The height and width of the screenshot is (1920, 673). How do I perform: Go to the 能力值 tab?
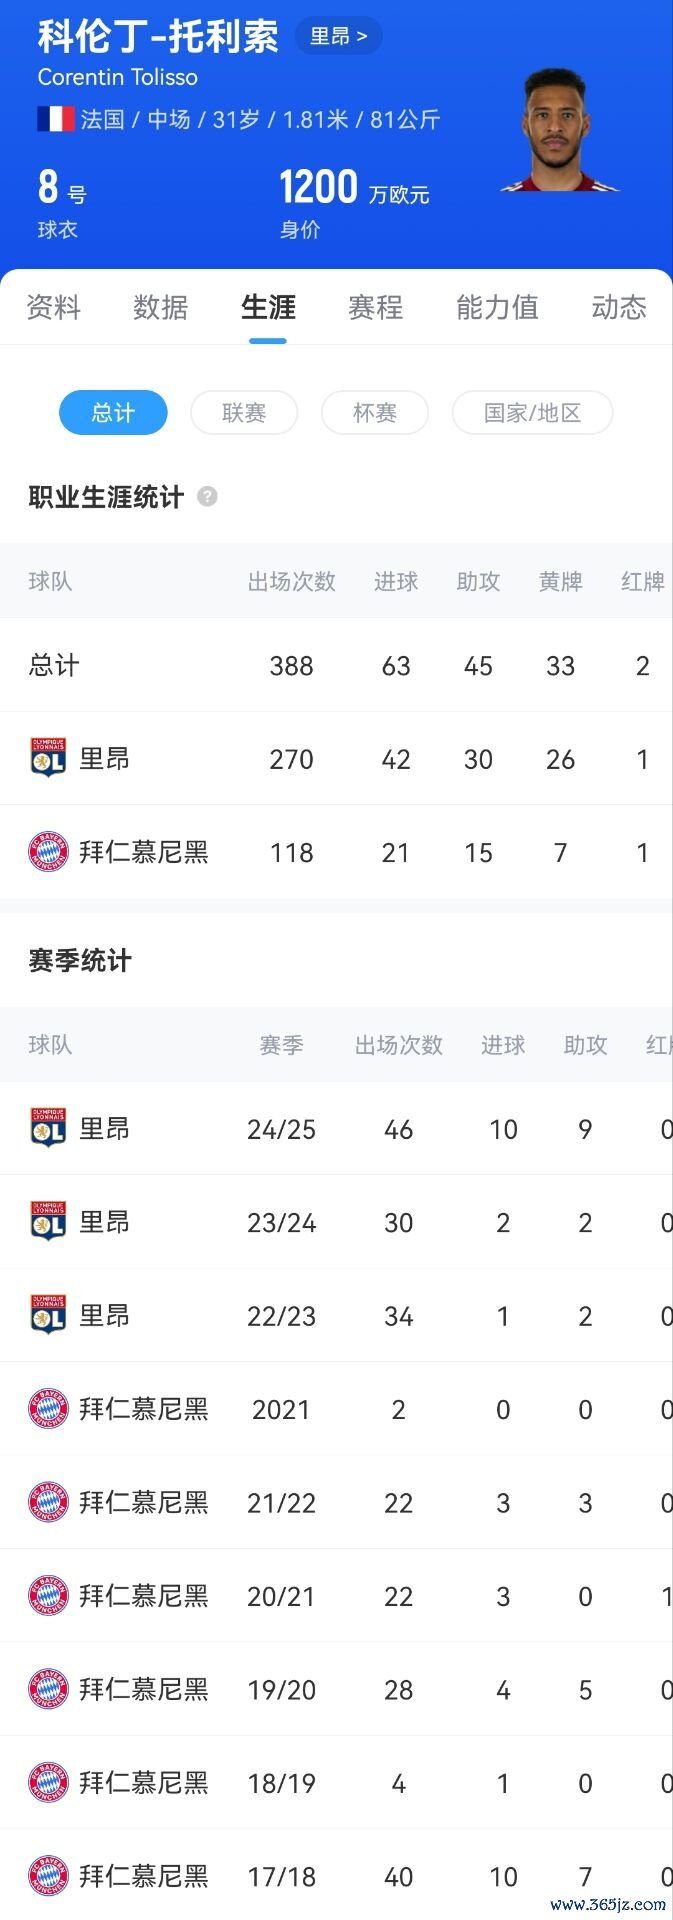pyautogui.click(x=497, y=307)
